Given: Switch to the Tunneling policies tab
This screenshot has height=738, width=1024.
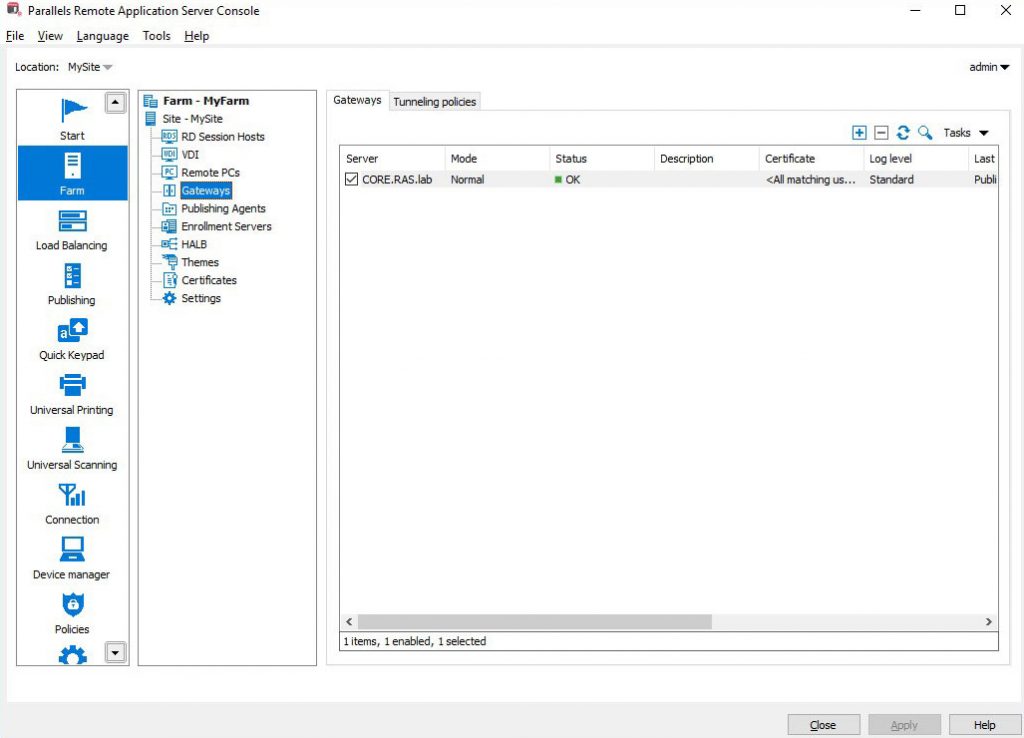Looking at the screenshot, I should click(434, 101).
